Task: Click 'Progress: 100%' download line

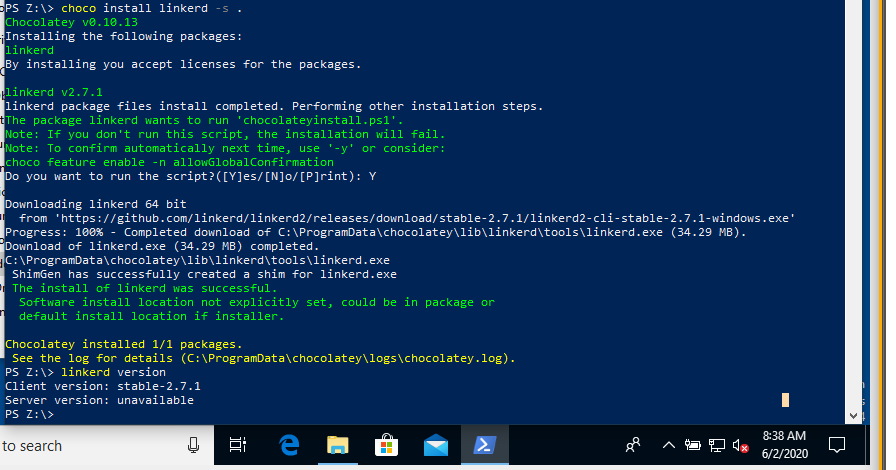Action: click(375, 232)
